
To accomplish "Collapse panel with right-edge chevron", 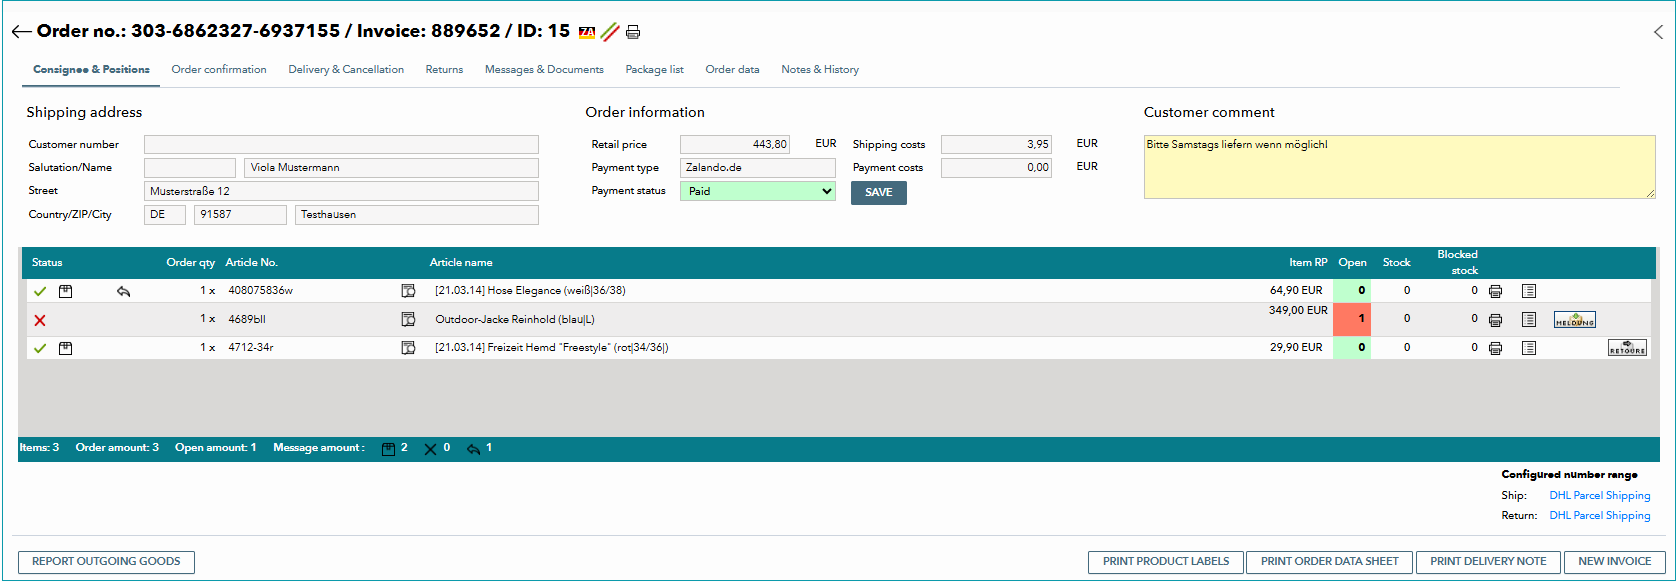I will click(1658, 32).
